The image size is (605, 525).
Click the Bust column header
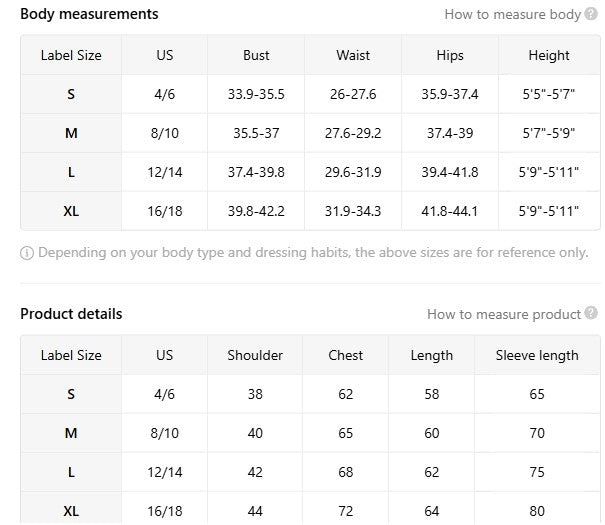coord(256,55)
